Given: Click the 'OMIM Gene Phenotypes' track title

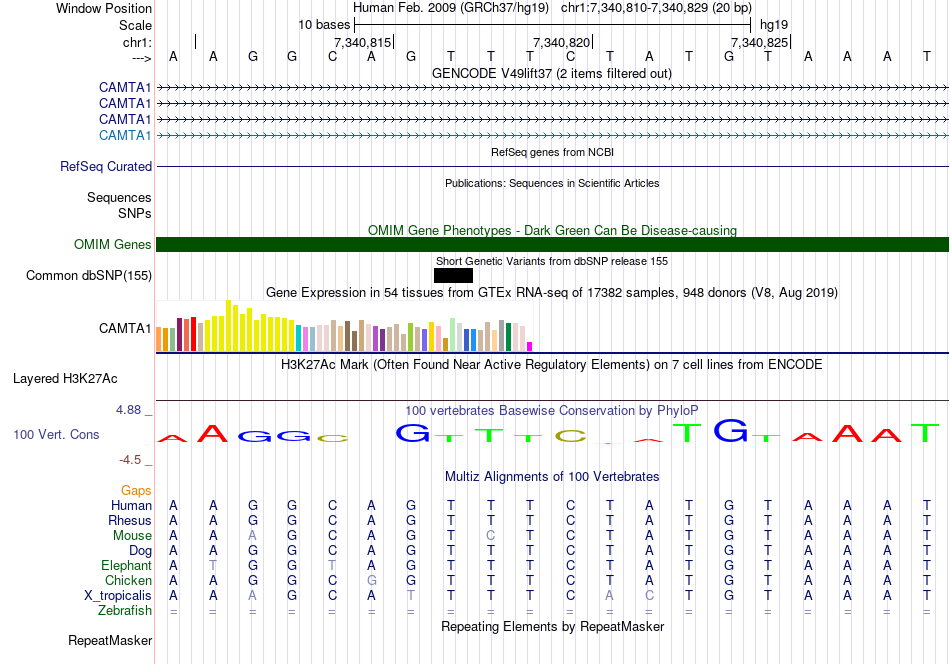Looking at the screenshot, I should click(552, 230).
